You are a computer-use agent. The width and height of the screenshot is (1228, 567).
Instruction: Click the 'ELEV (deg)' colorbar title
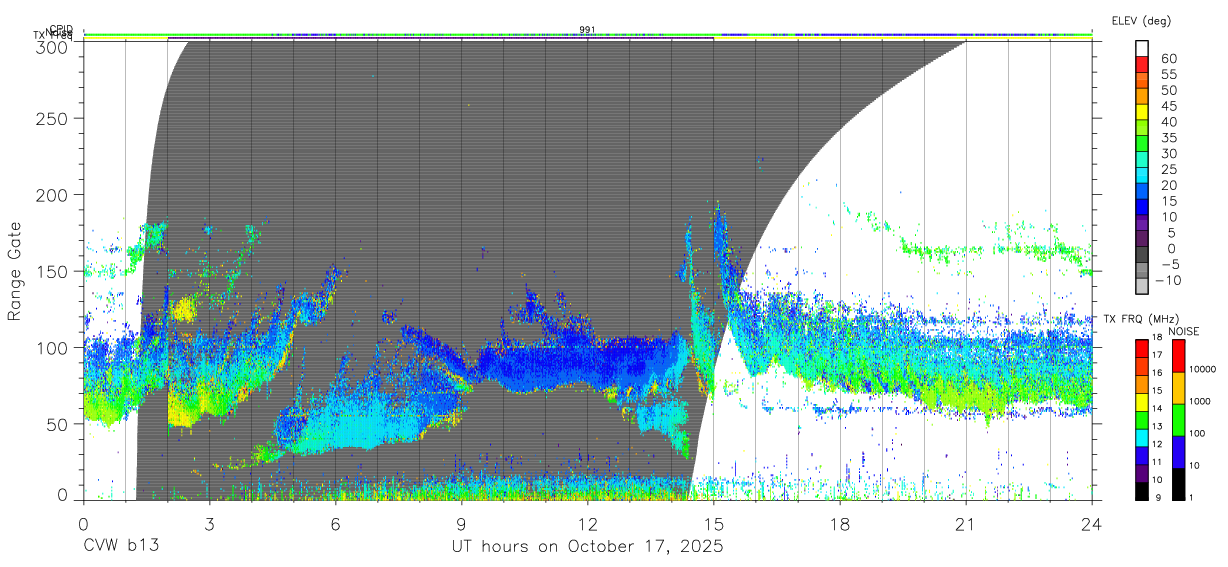point(1141,21)
